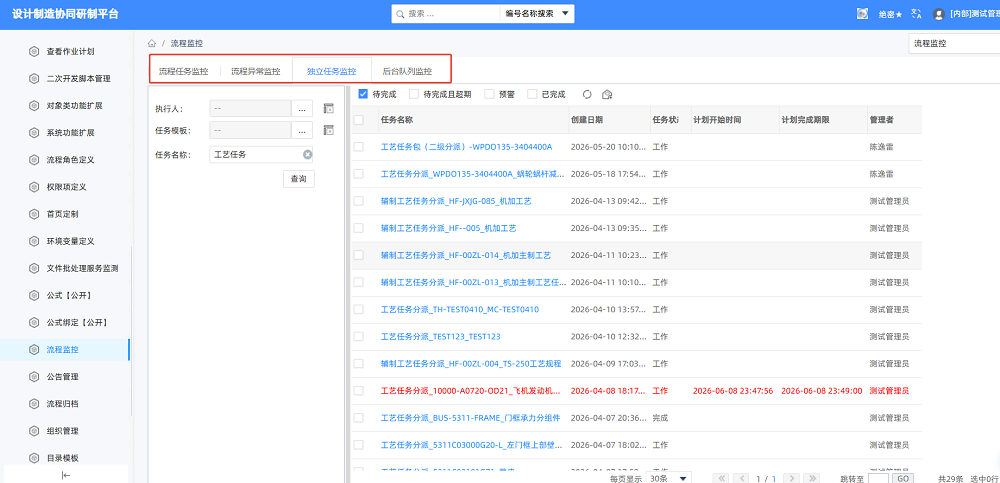Click the clear icon beside 任务模板 field
The image size is (1000, 483).
click(328, 130)
